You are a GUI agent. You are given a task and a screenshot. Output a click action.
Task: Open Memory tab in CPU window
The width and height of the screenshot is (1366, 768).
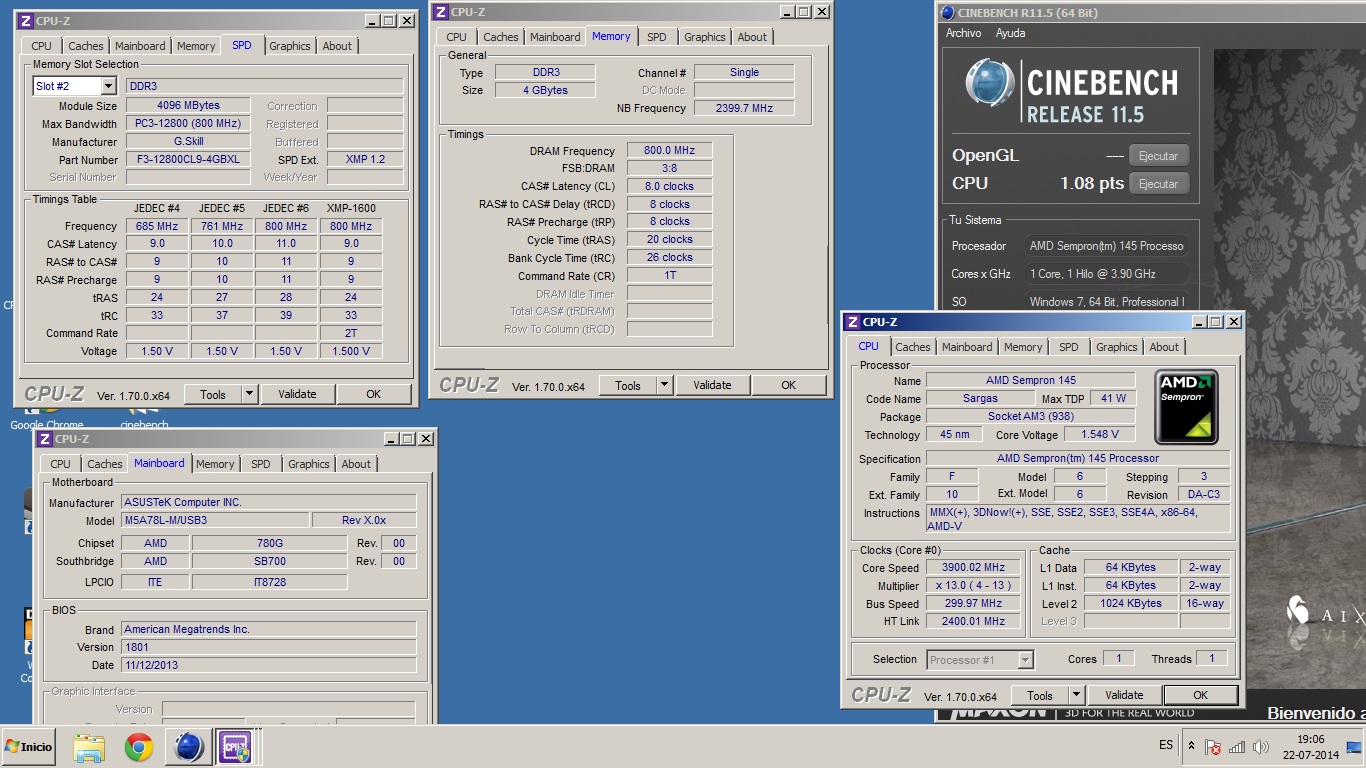[1023, 347]
